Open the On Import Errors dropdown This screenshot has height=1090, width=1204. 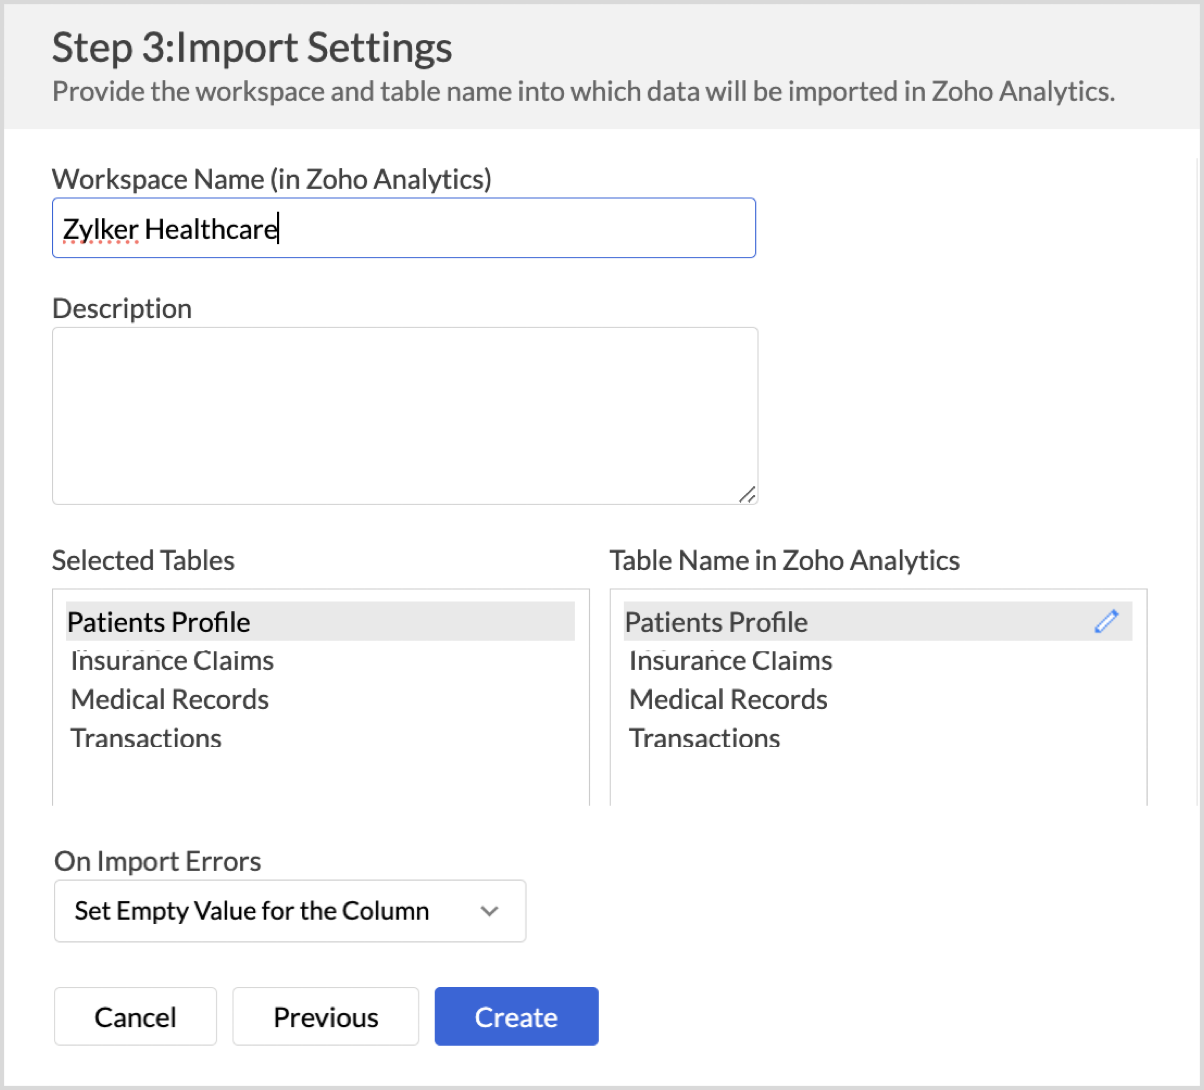pos(289,911)
